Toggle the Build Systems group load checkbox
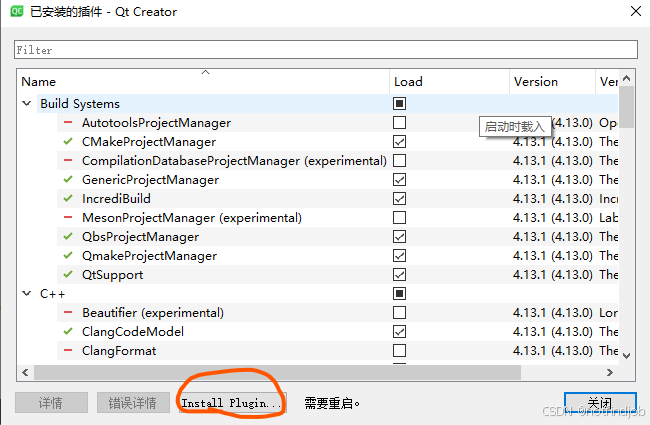650x425 pixels. click(399, 104)
